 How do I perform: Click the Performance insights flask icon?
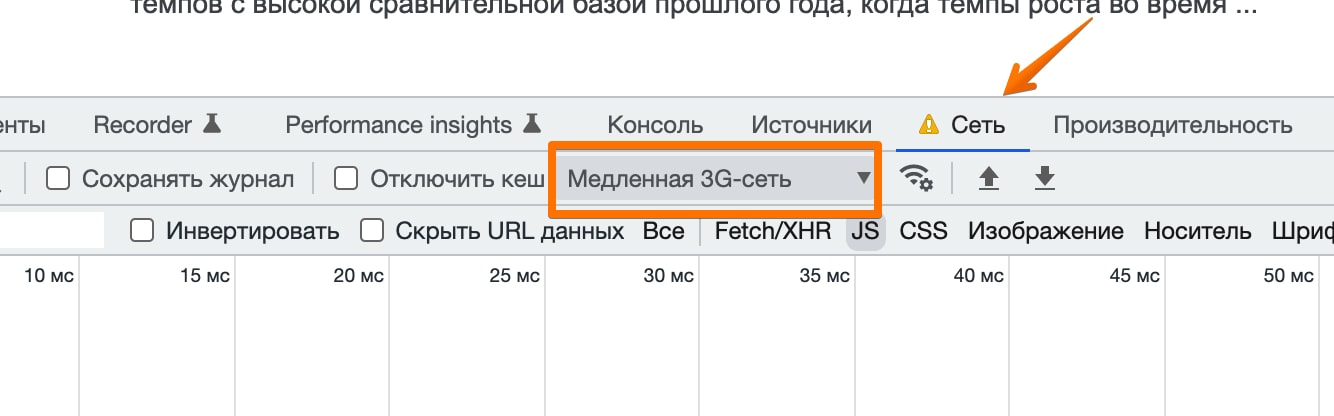pyautogui.click(x=531, y=124)
